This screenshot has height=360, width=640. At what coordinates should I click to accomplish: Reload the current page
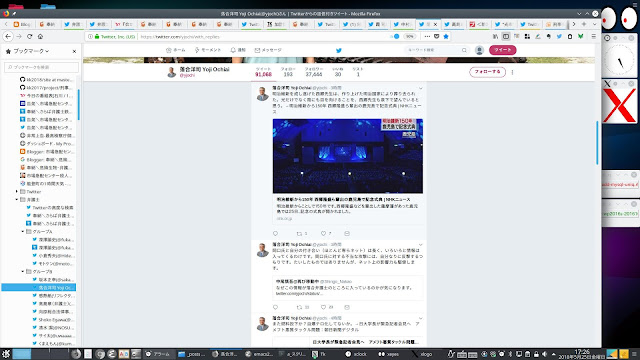[29, 36]
